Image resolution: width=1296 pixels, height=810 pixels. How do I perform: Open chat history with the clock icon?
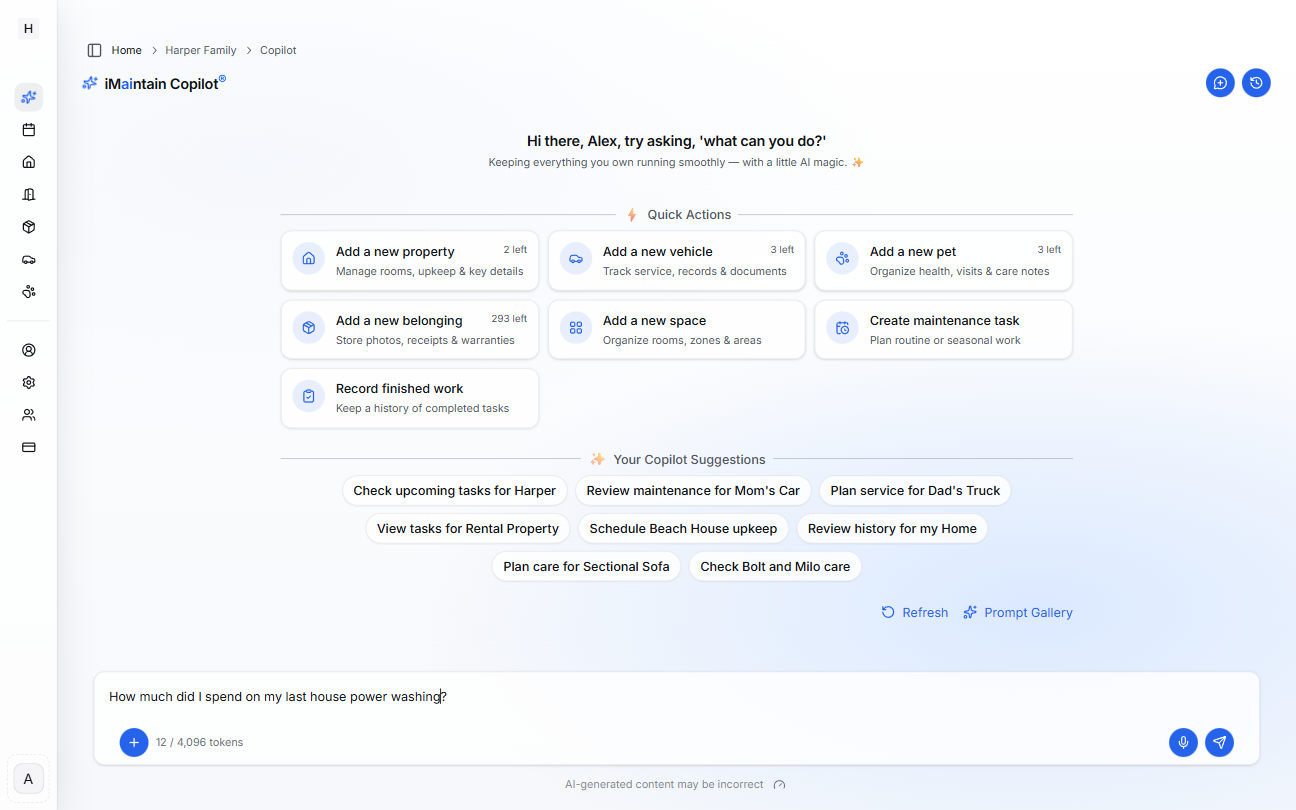(x=1256, y=83)
